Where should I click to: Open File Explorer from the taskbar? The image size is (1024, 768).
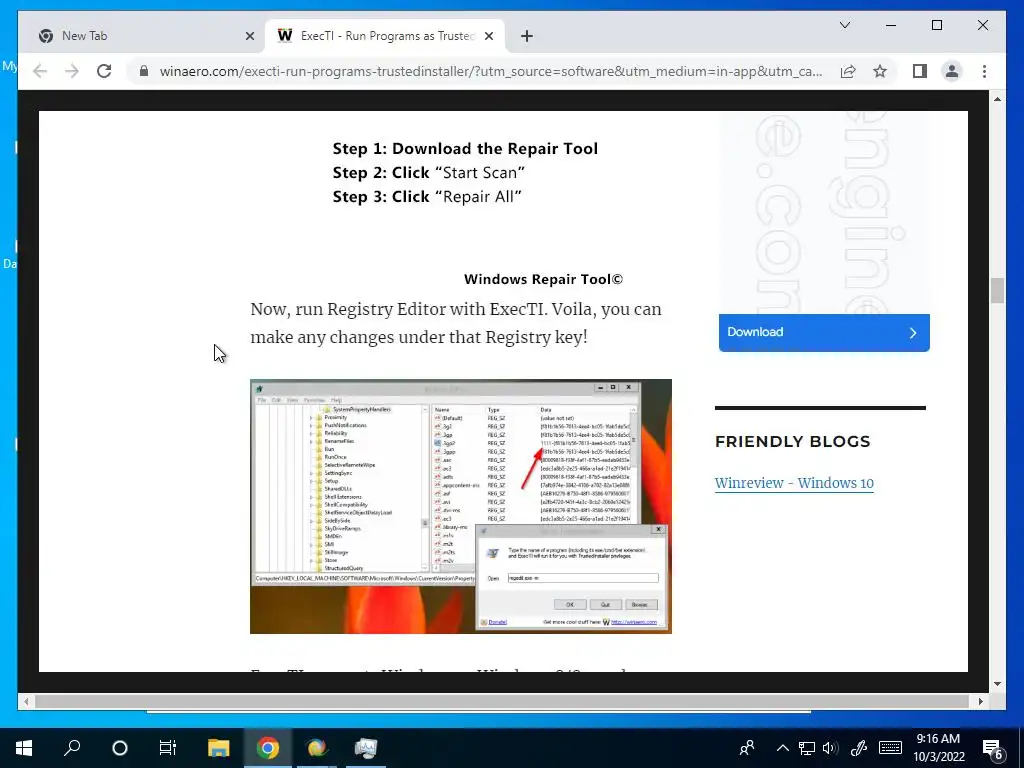(x=218, y=748)
